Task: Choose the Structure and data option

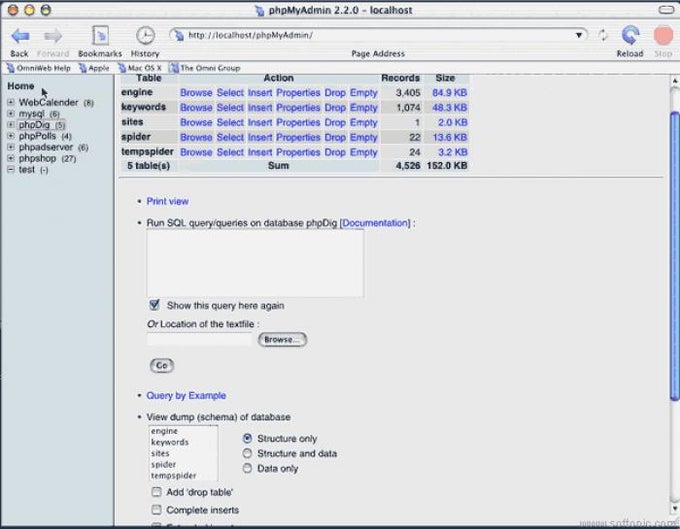Action: [x=247, y=454]
